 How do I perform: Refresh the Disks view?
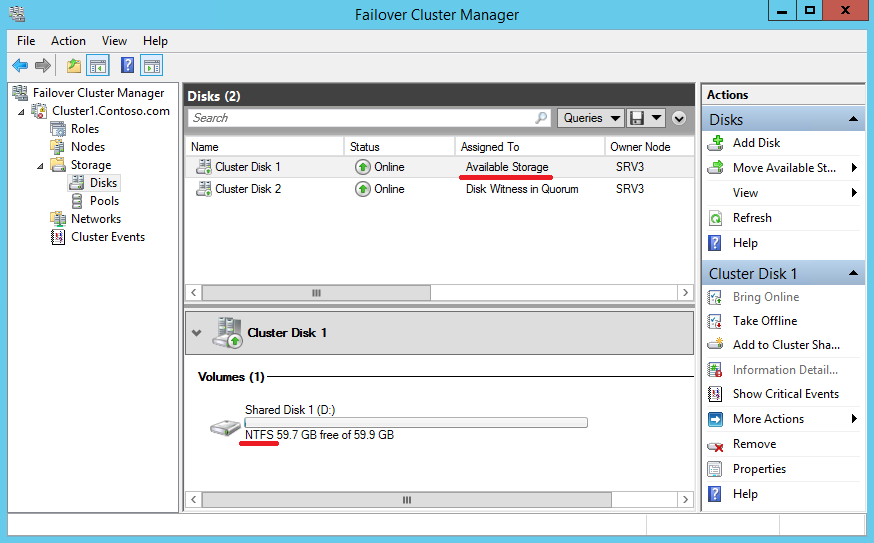pyautogui.click(x=751, y=218)
